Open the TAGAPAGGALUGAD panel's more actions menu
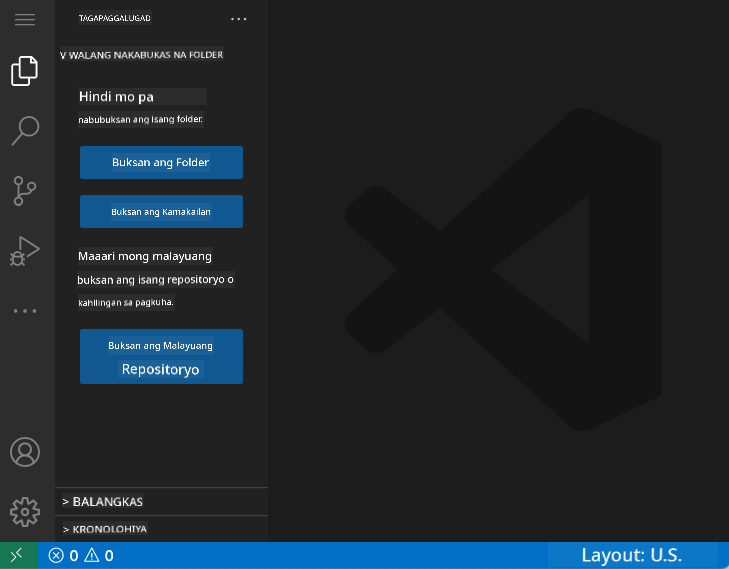The image size is (729, 569). 238,19
